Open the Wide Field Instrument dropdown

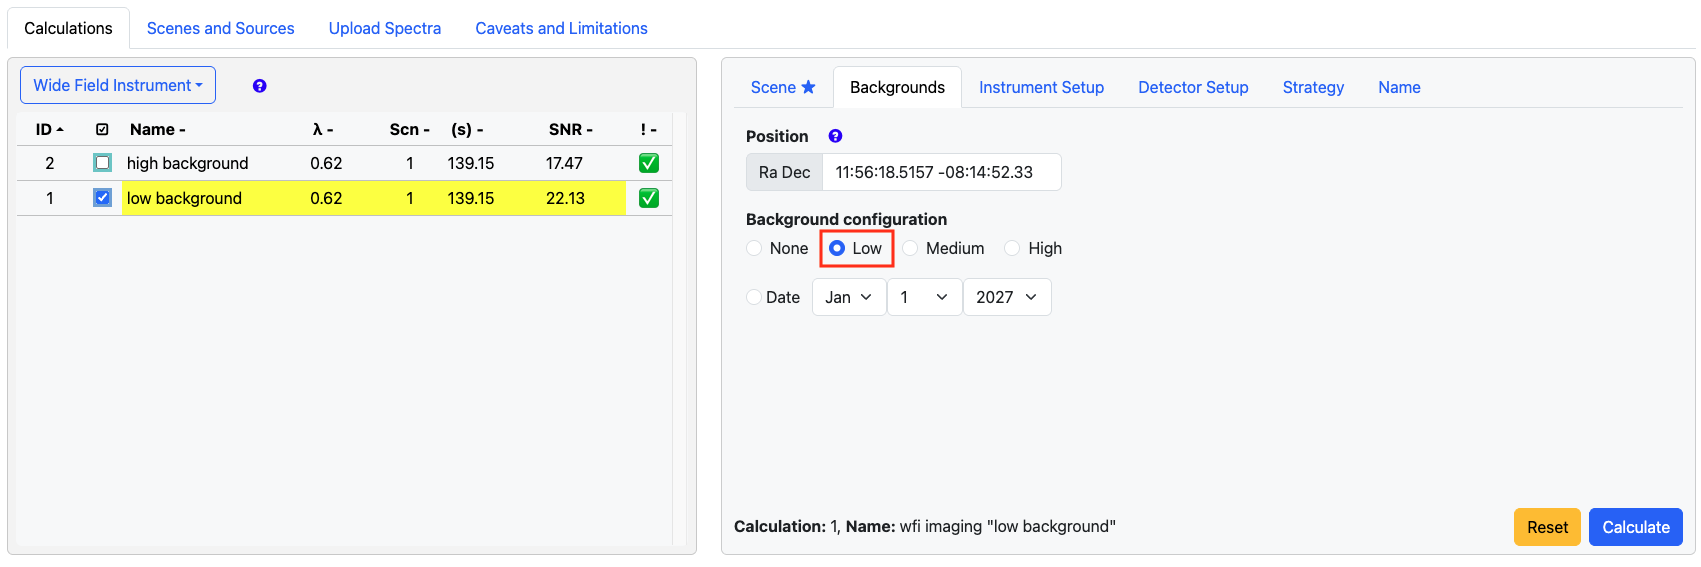(118, 85)
